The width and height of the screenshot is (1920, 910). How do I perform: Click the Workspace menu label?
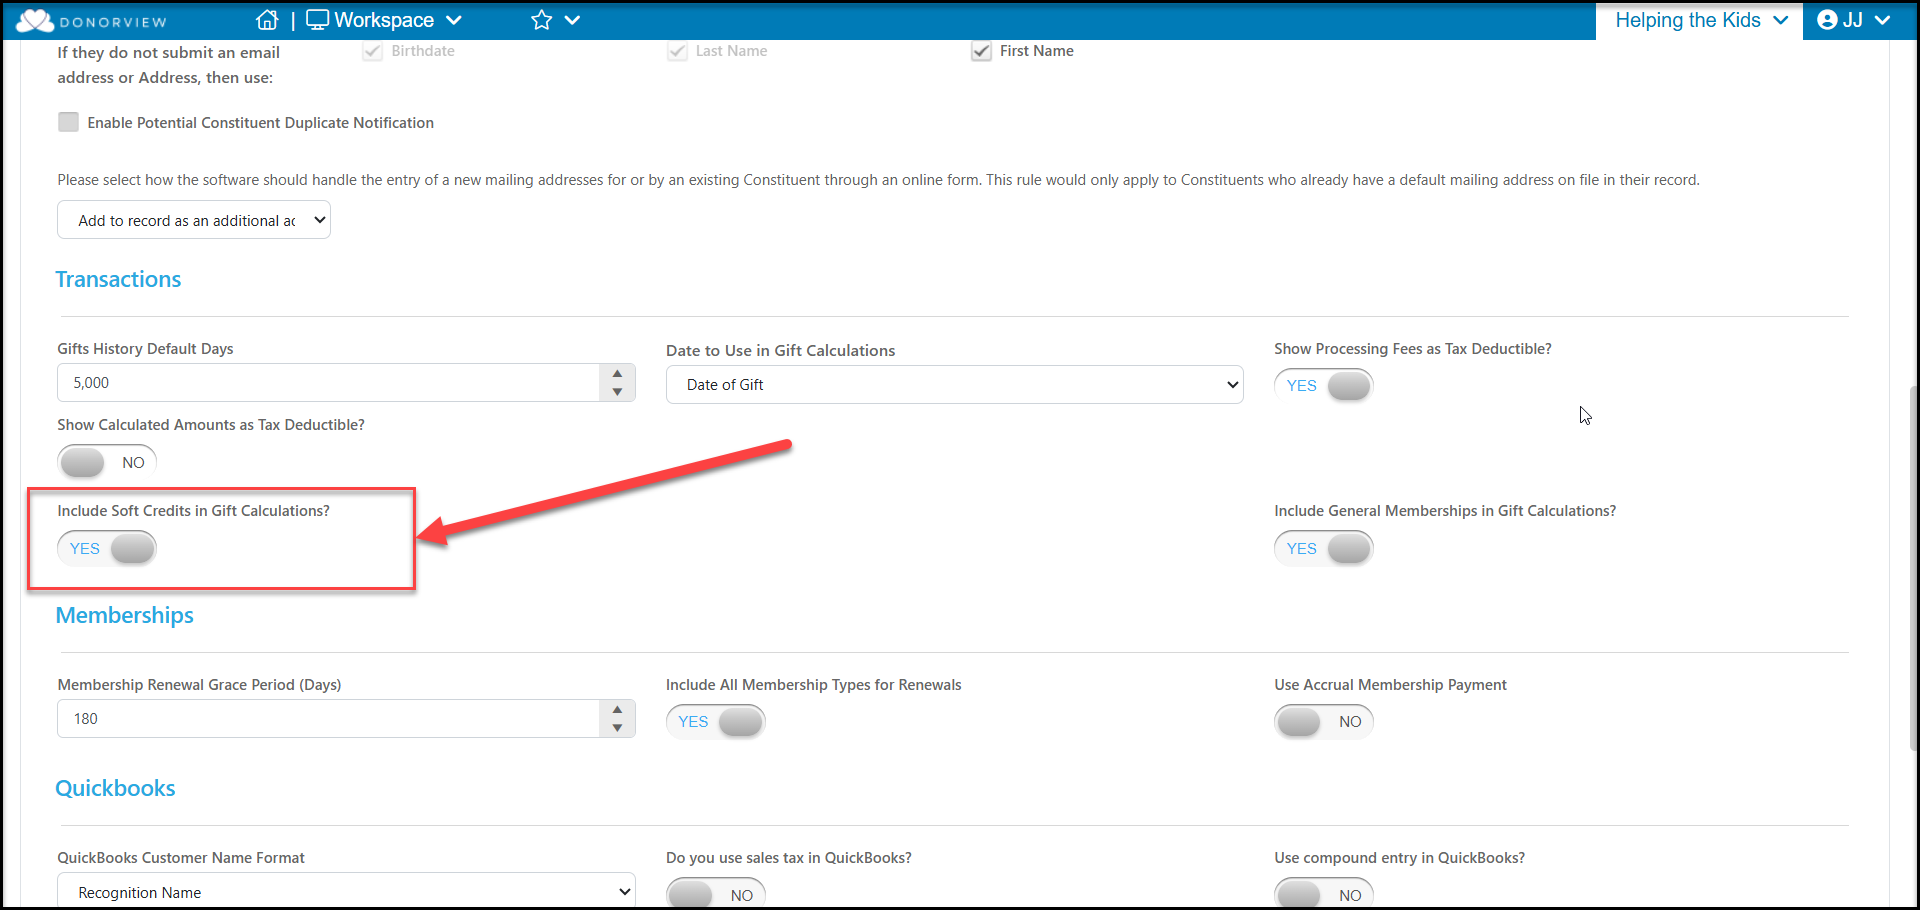tap(384, 20)
